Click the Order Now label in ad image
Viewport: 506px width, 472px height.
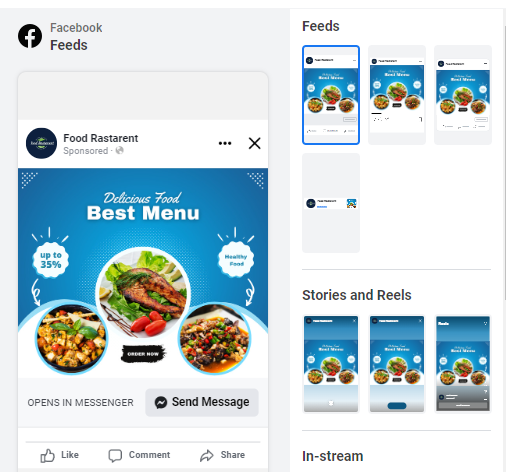coord(143,354)
